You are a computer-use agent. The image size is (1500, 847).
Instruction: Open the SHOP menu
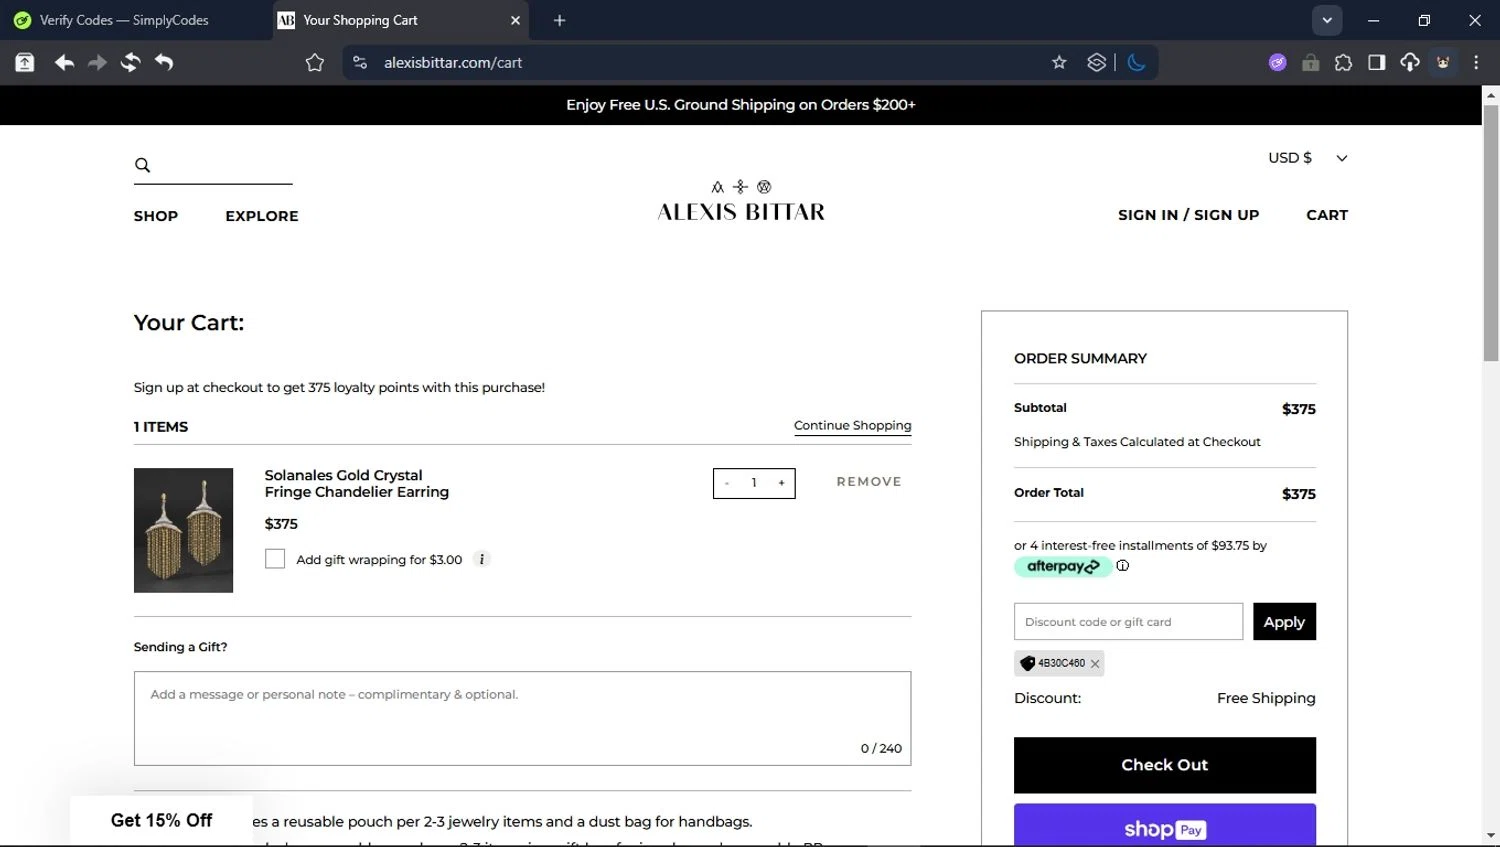click(156, 216)
